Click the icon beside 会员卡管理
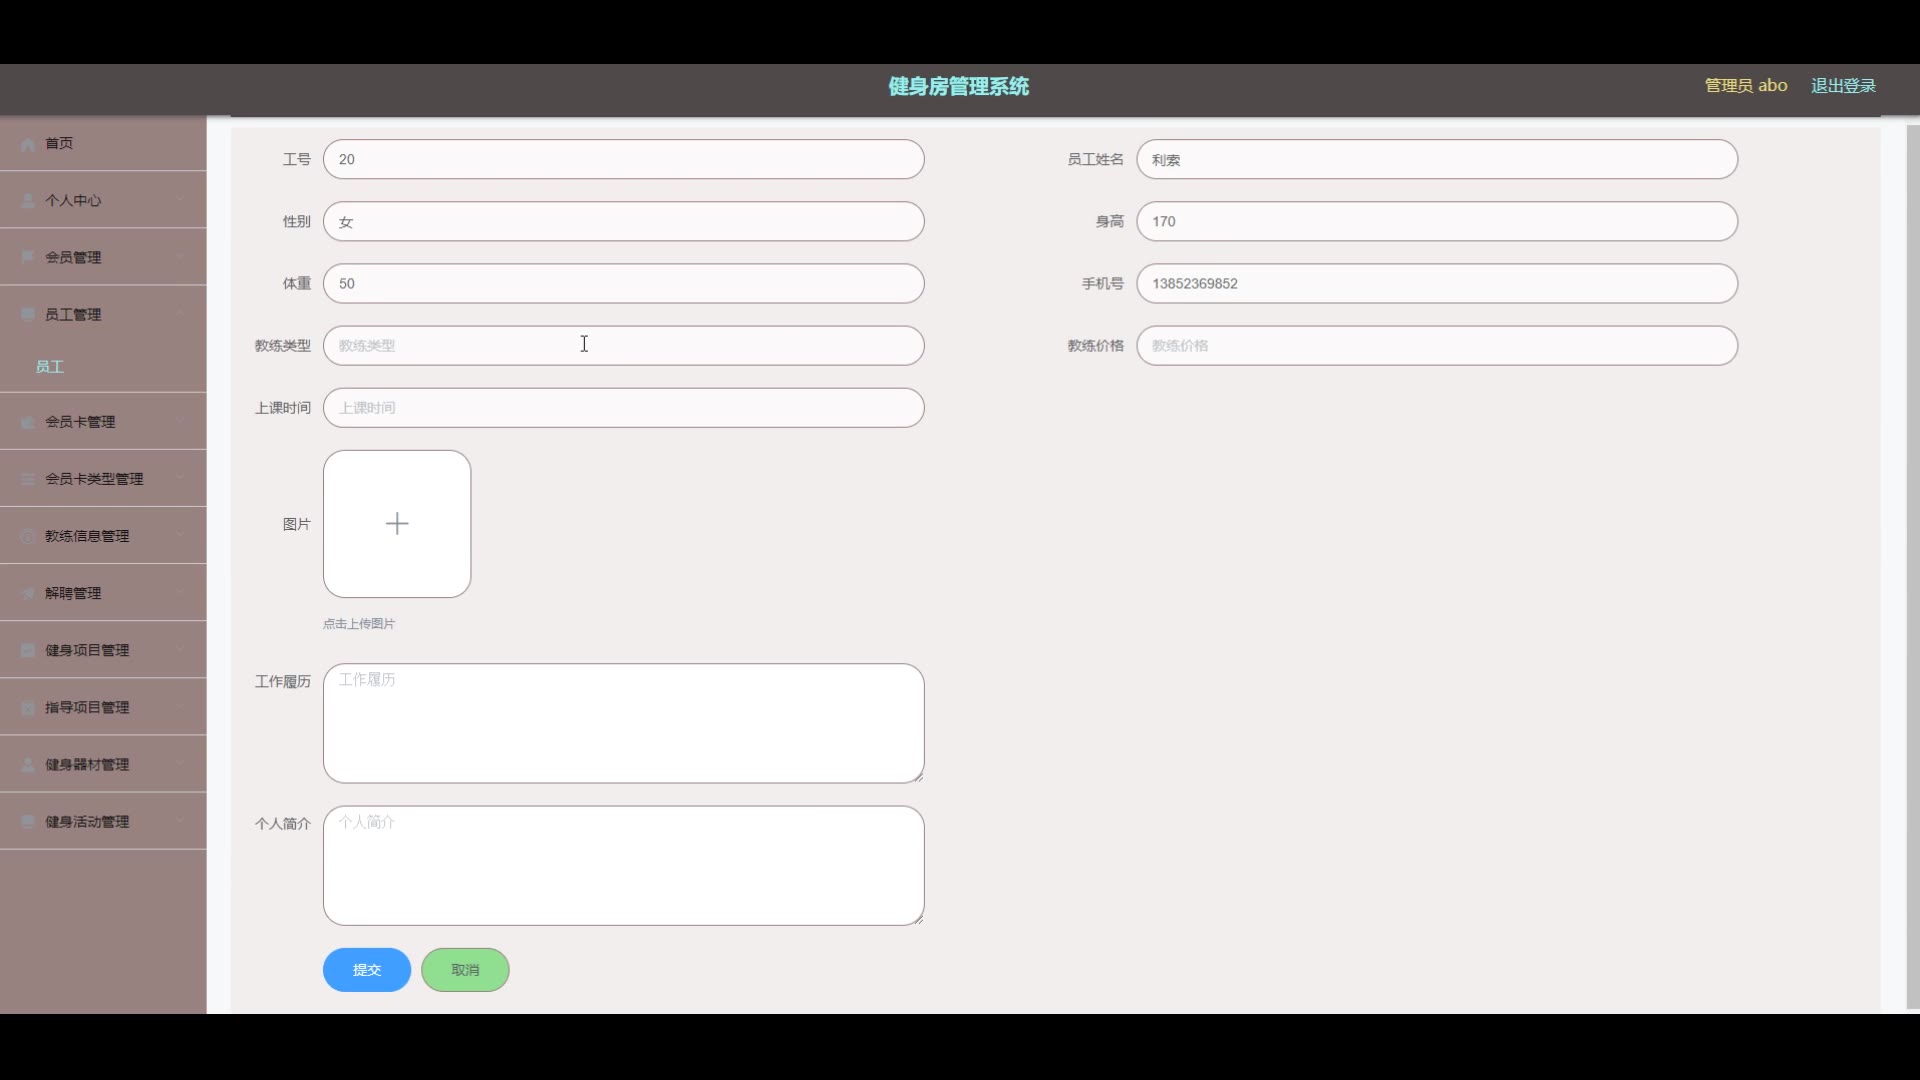 click(x=28, y=422)
